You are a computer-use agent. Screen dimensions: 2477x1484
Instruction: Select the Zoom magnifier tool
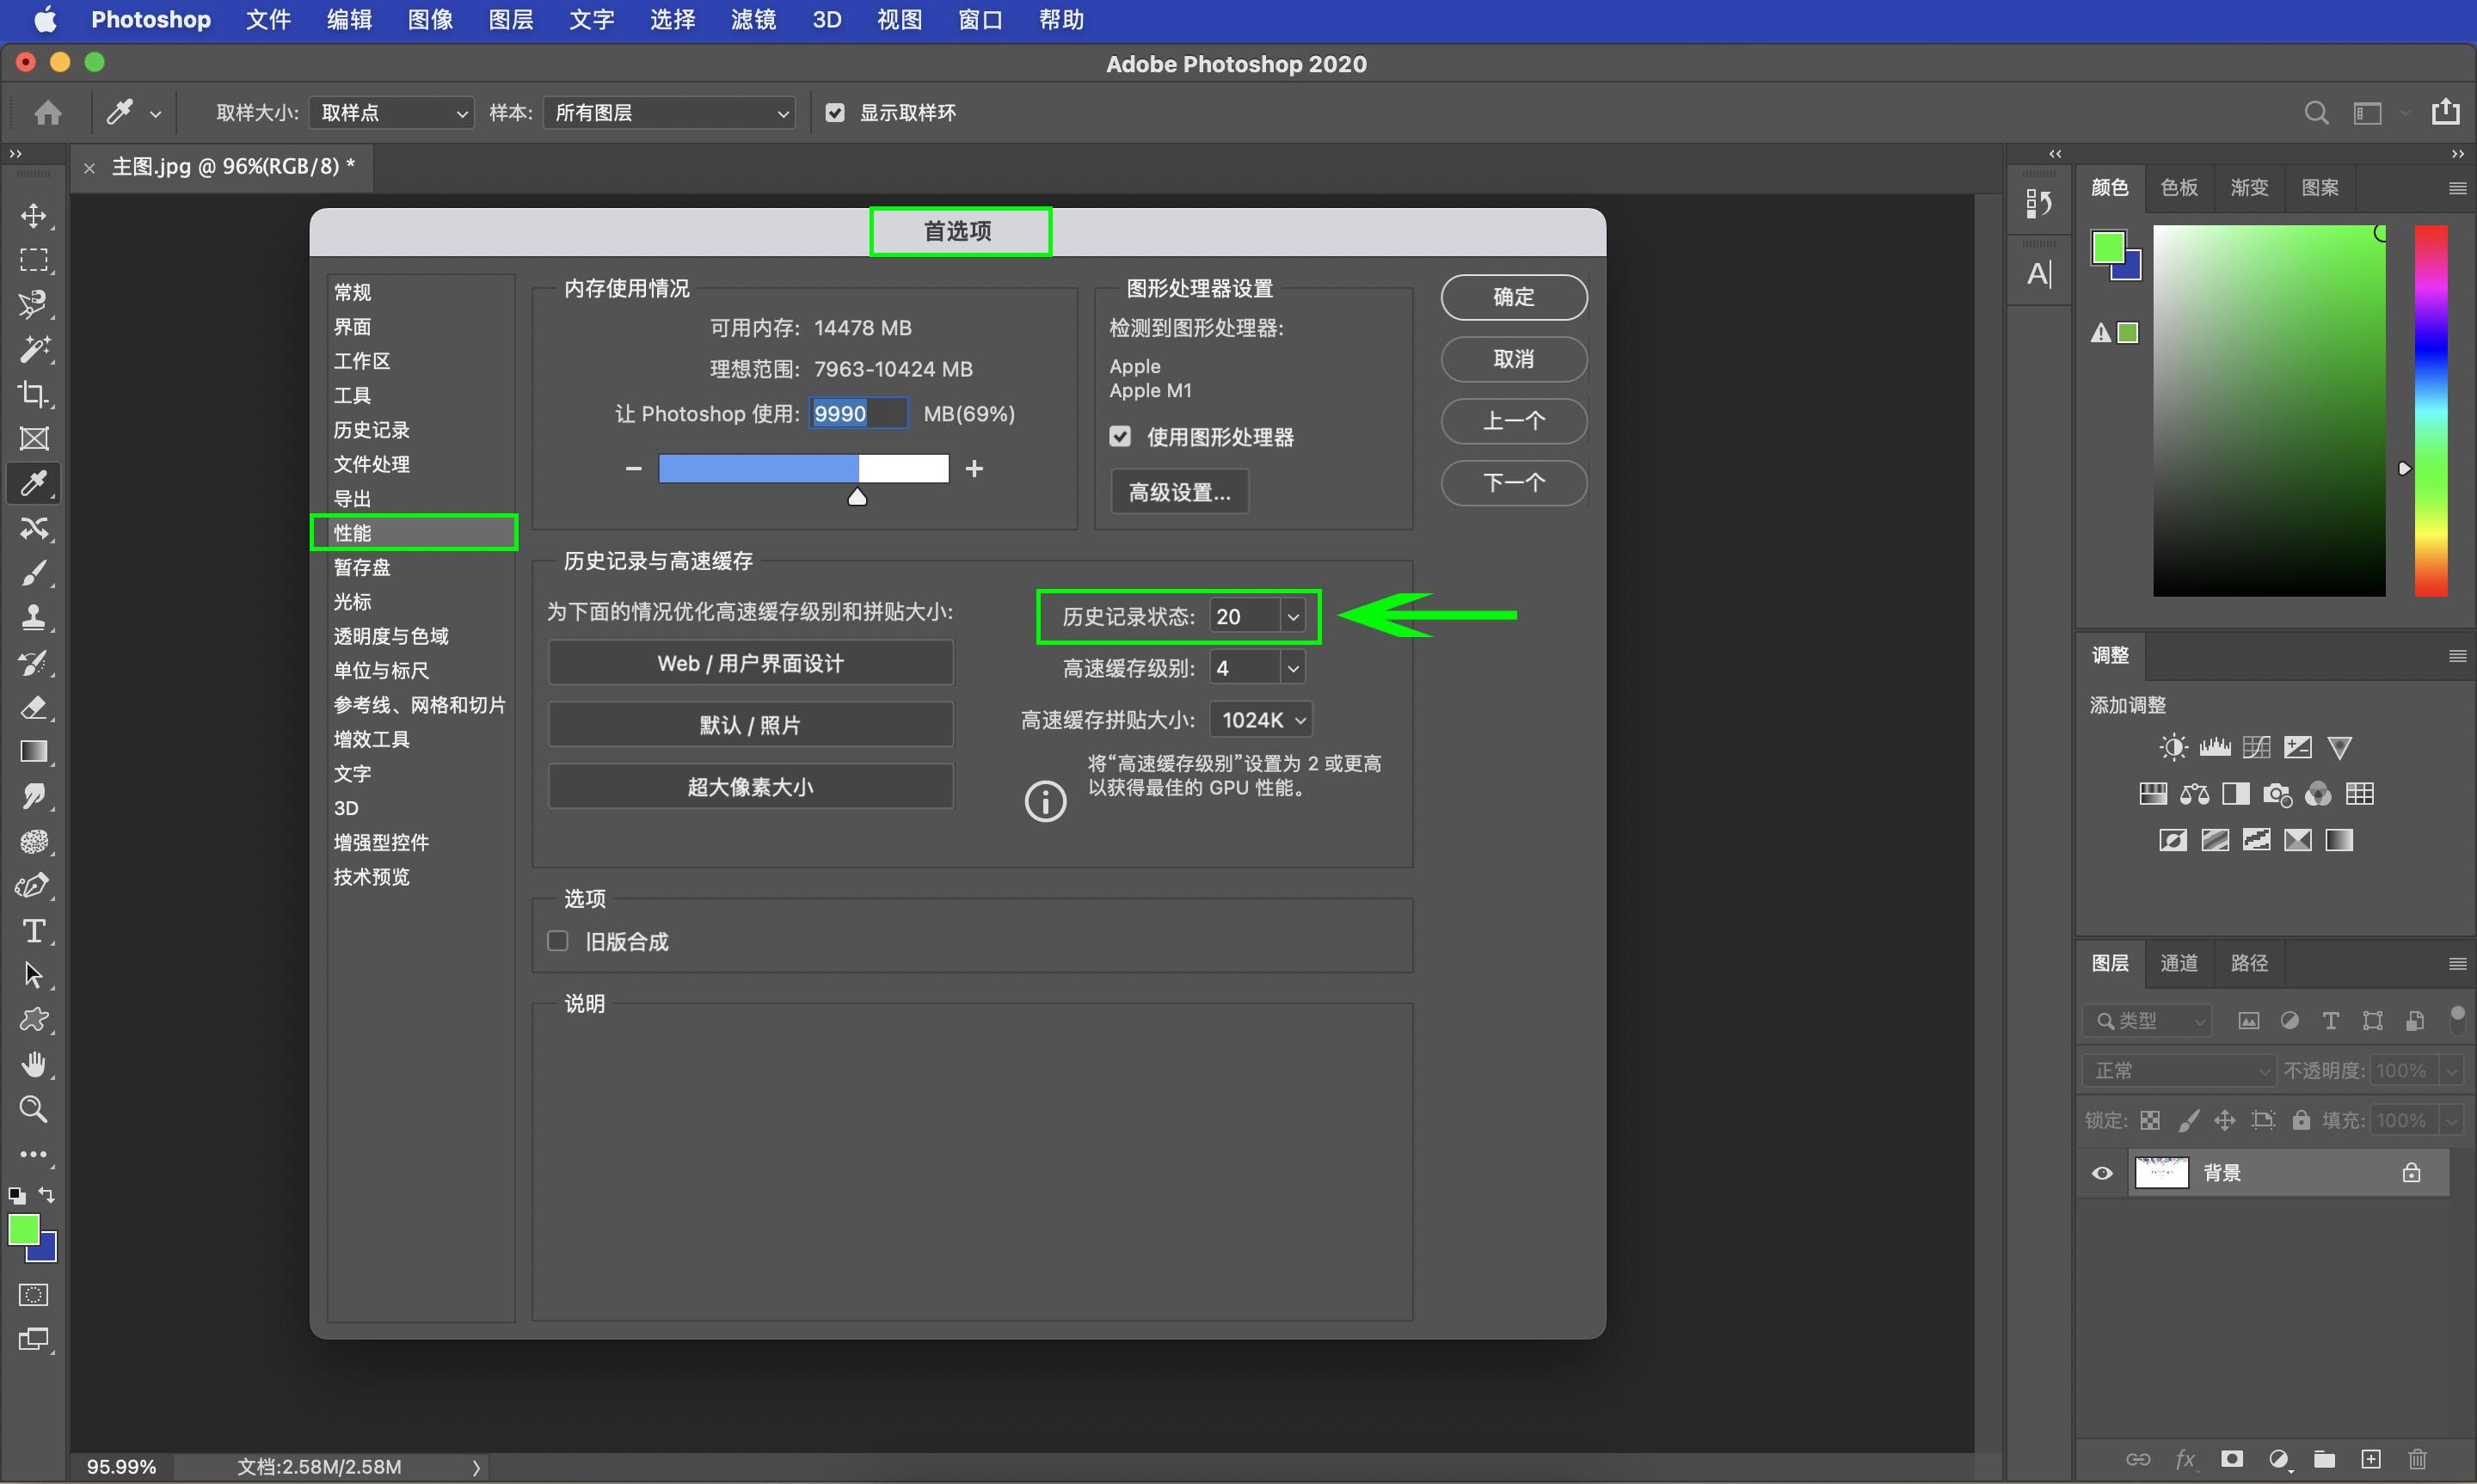pos(34,1109)
